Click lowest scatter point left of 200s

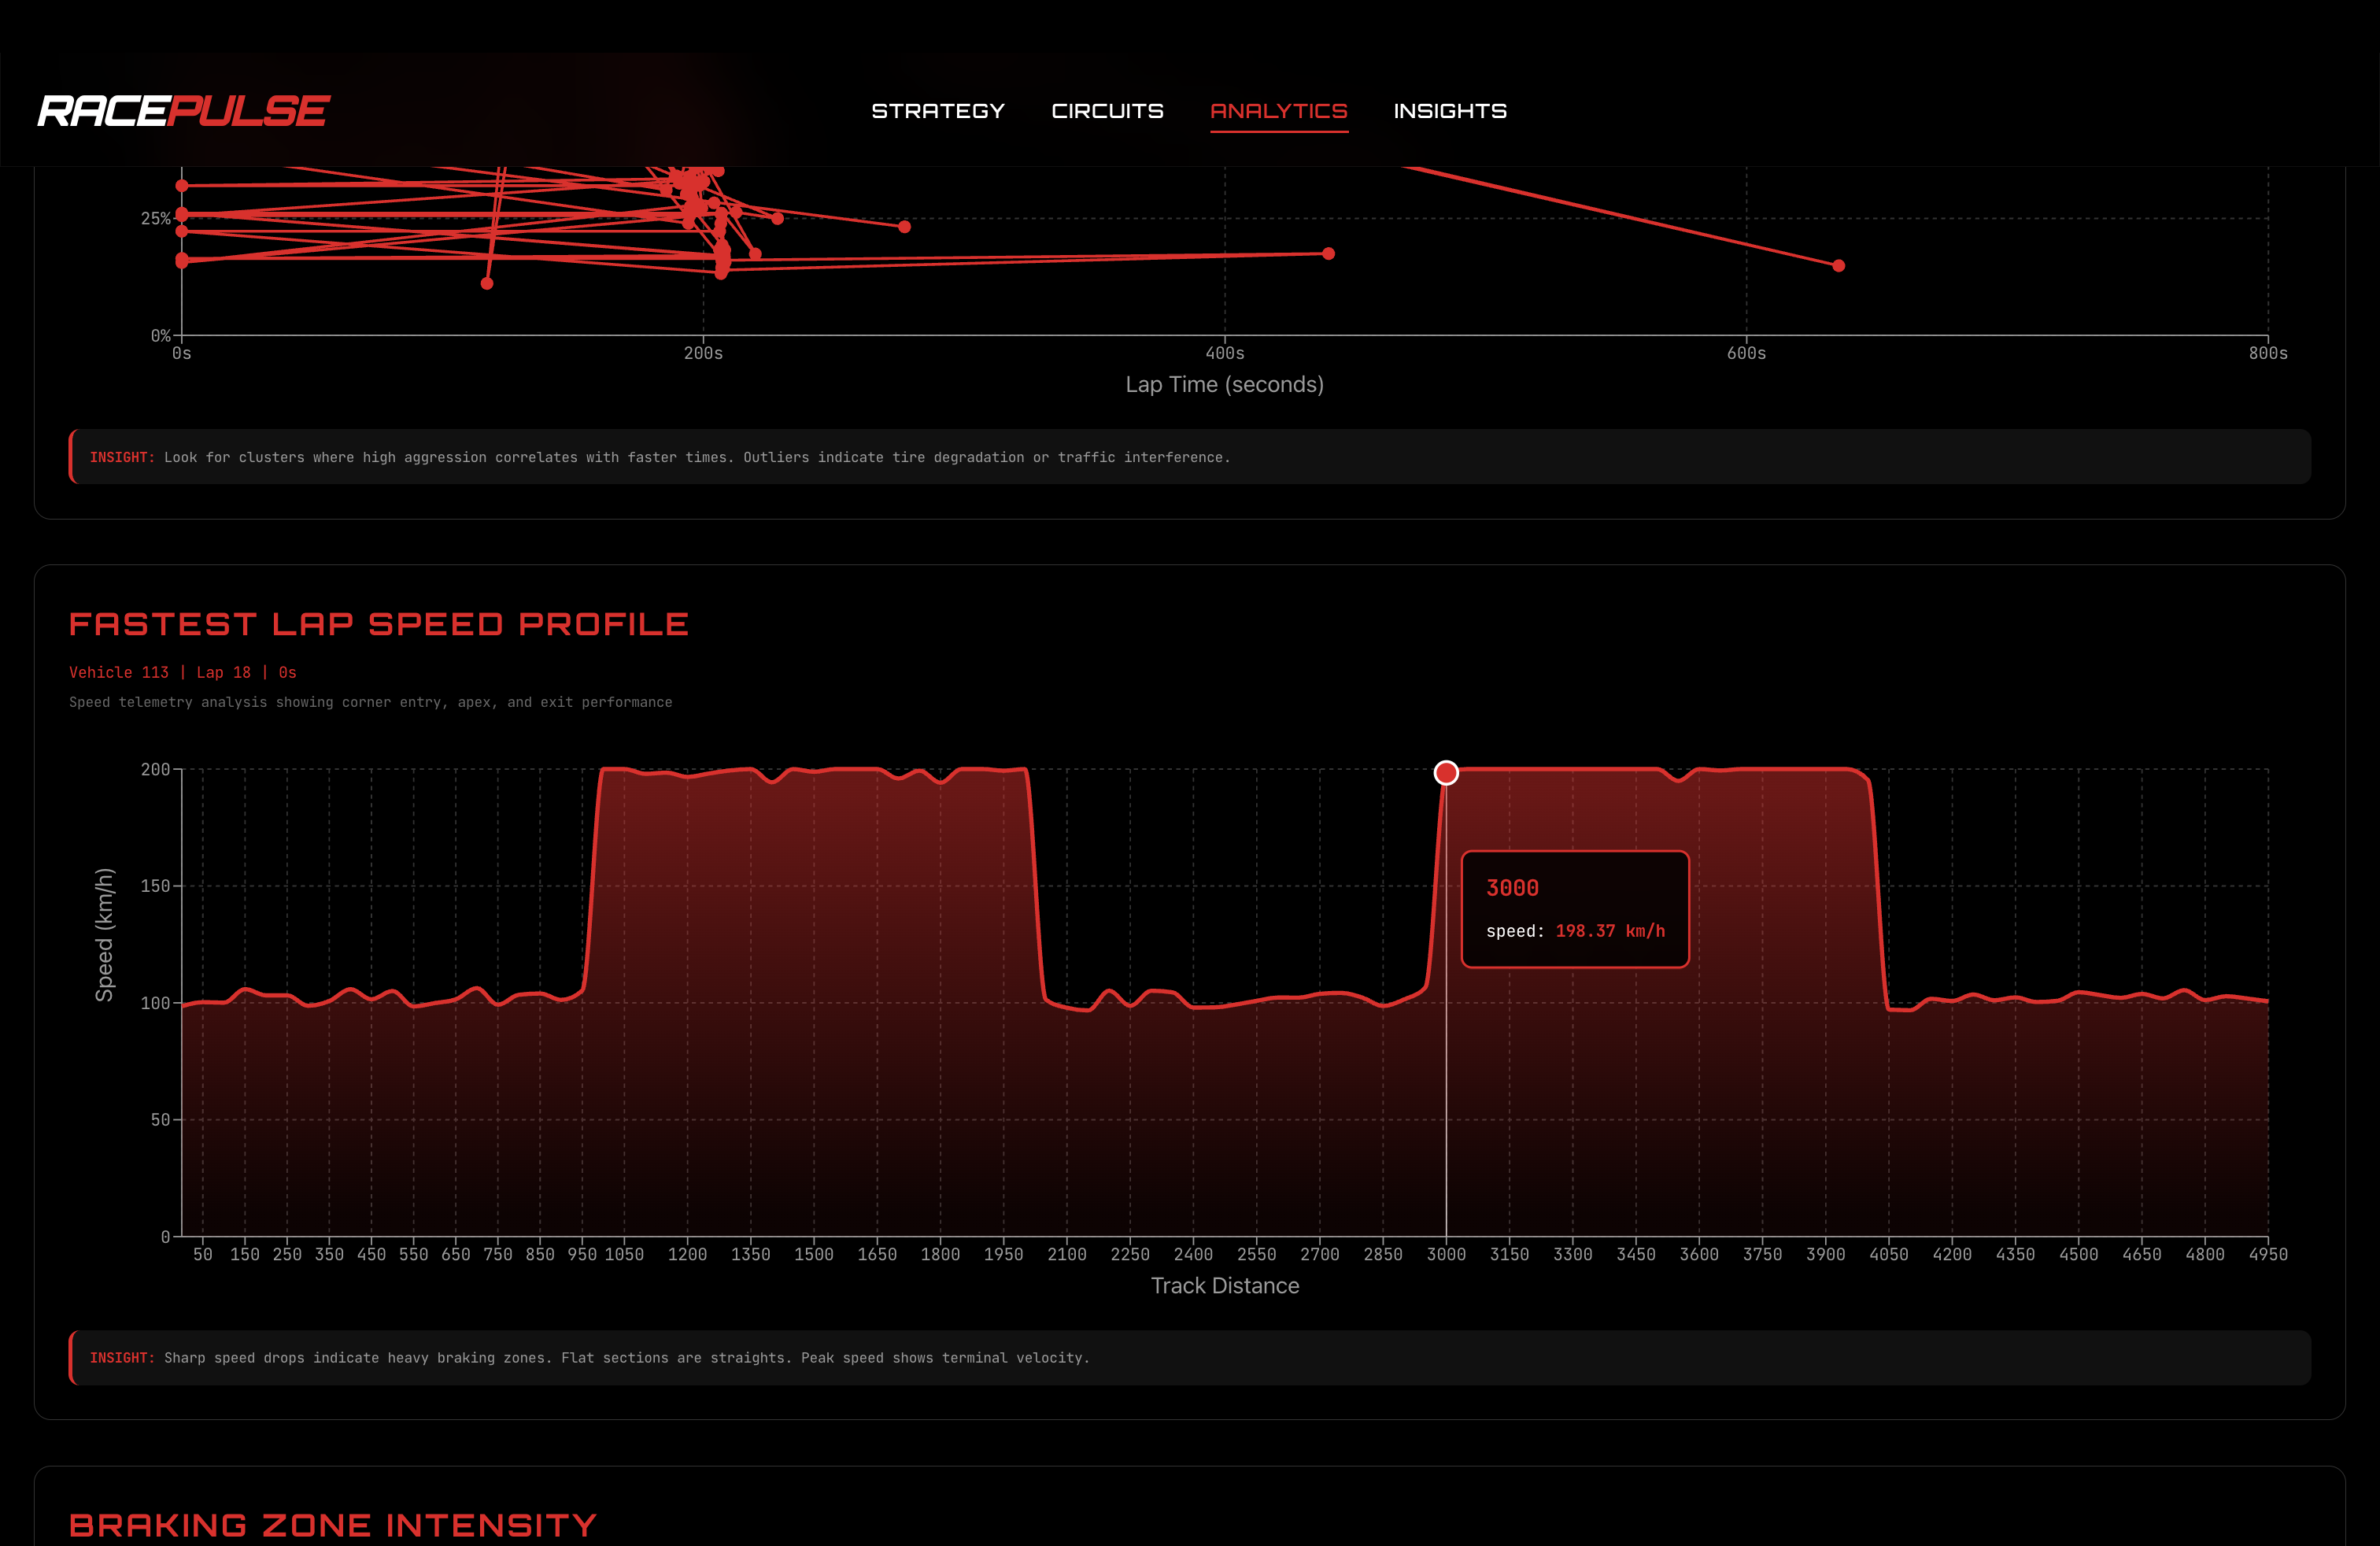tap(487, 284)
